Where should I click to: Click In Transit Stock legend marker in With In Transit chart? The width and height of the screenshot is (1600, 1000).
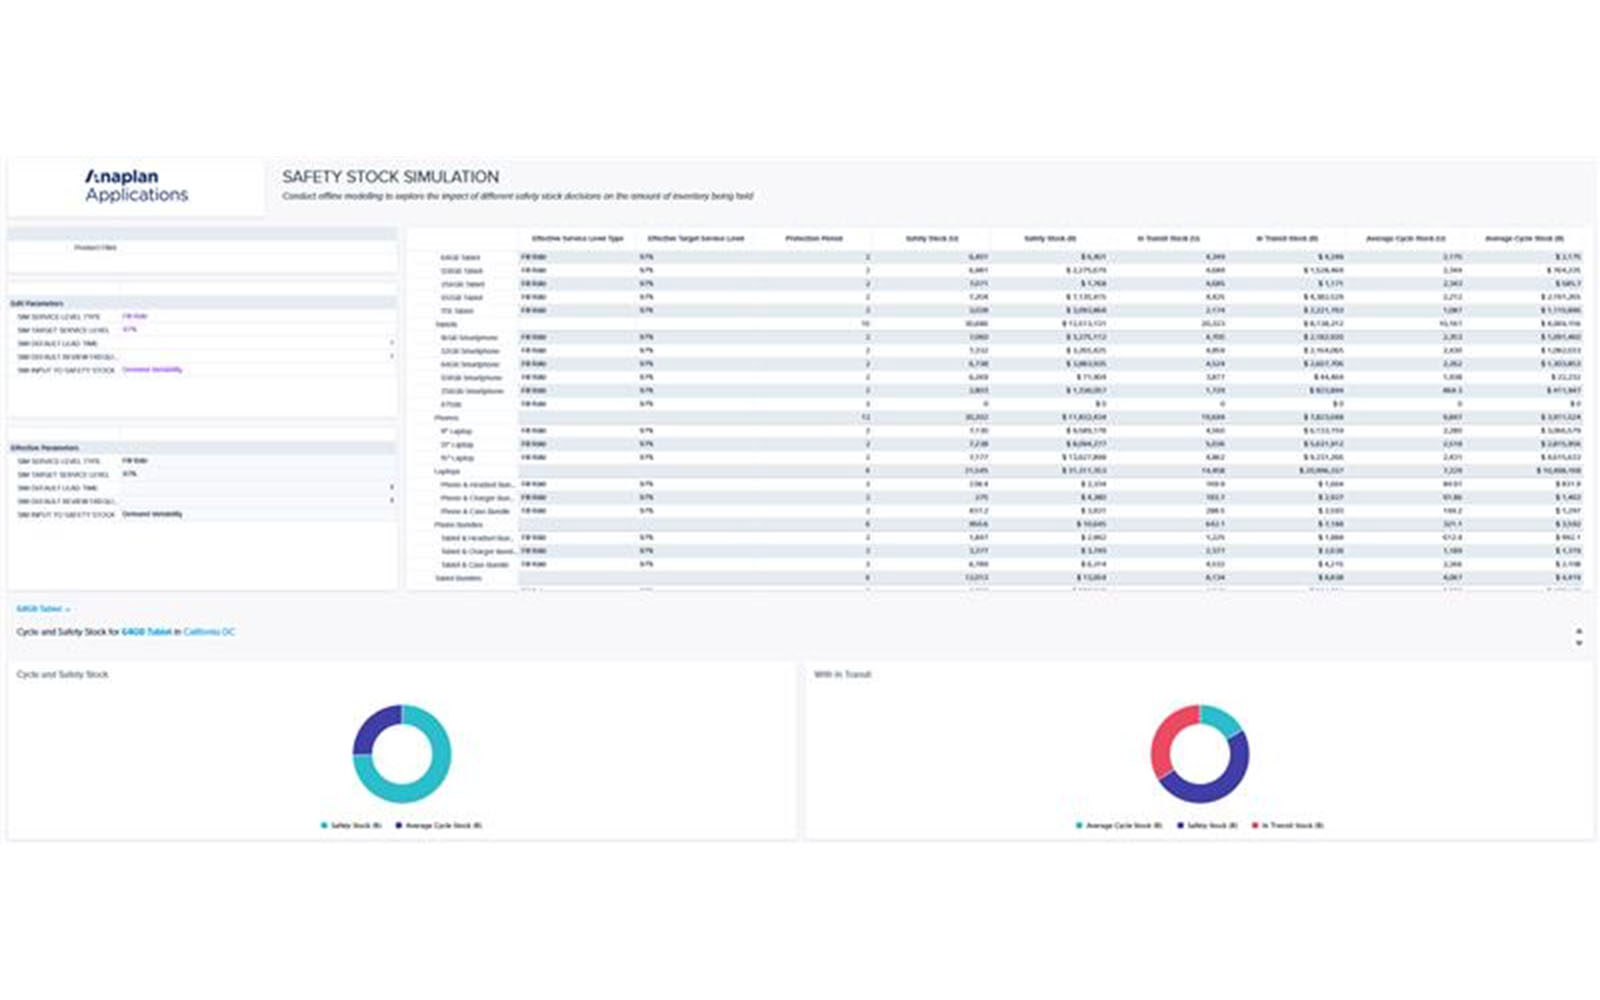click(x=1255, y=826)
